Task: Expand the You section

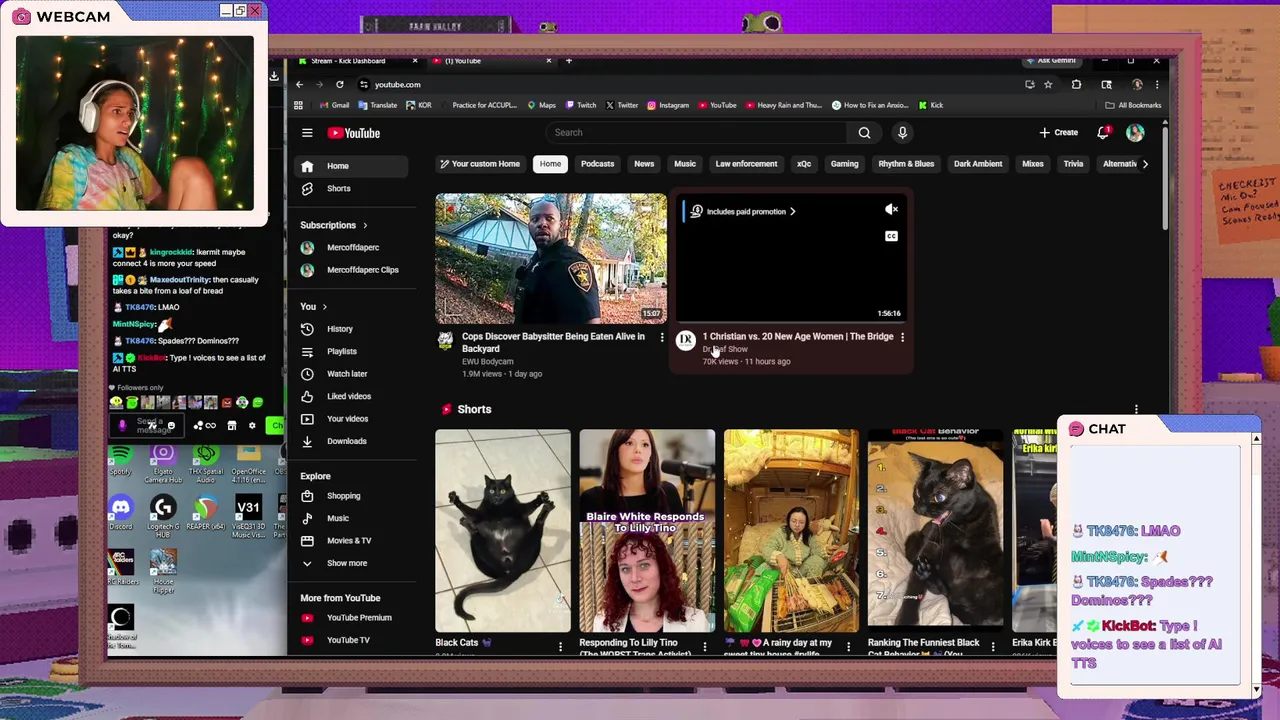Action: 314,306
